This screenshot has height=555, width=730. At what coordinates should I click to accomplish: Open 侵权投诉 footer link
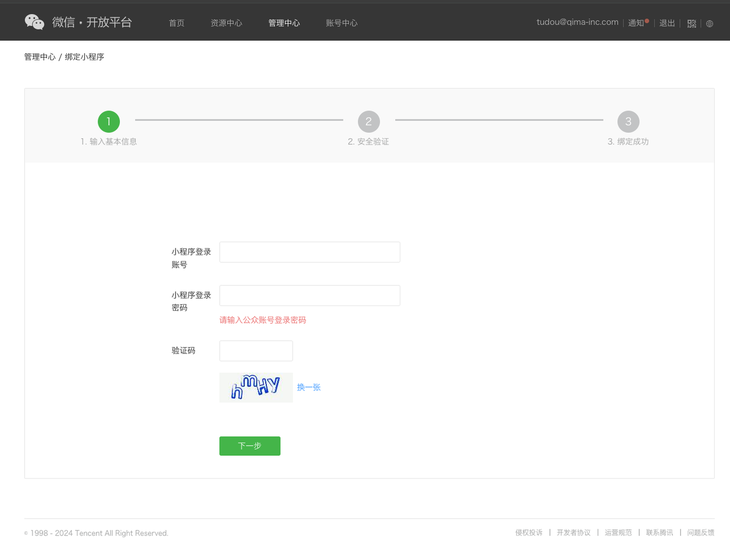(529, 533)
